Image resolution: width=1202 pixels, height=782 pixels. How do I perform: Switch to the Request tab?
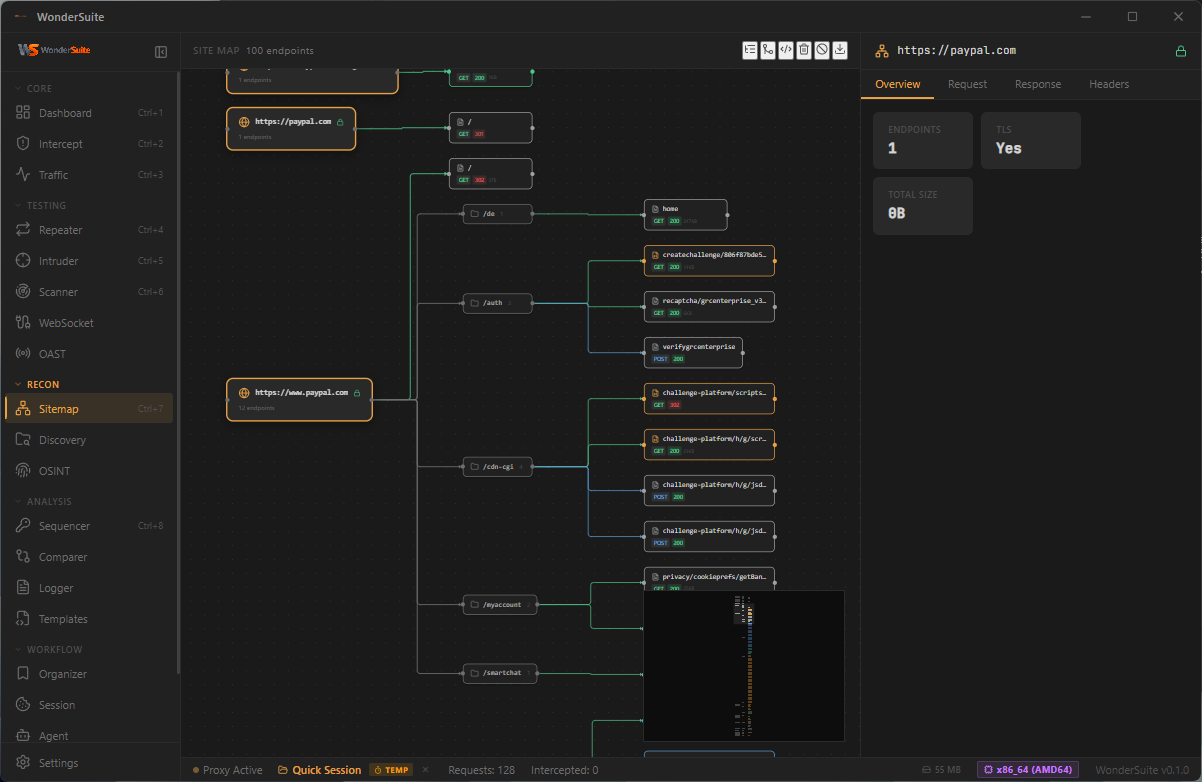click(967, 84)
